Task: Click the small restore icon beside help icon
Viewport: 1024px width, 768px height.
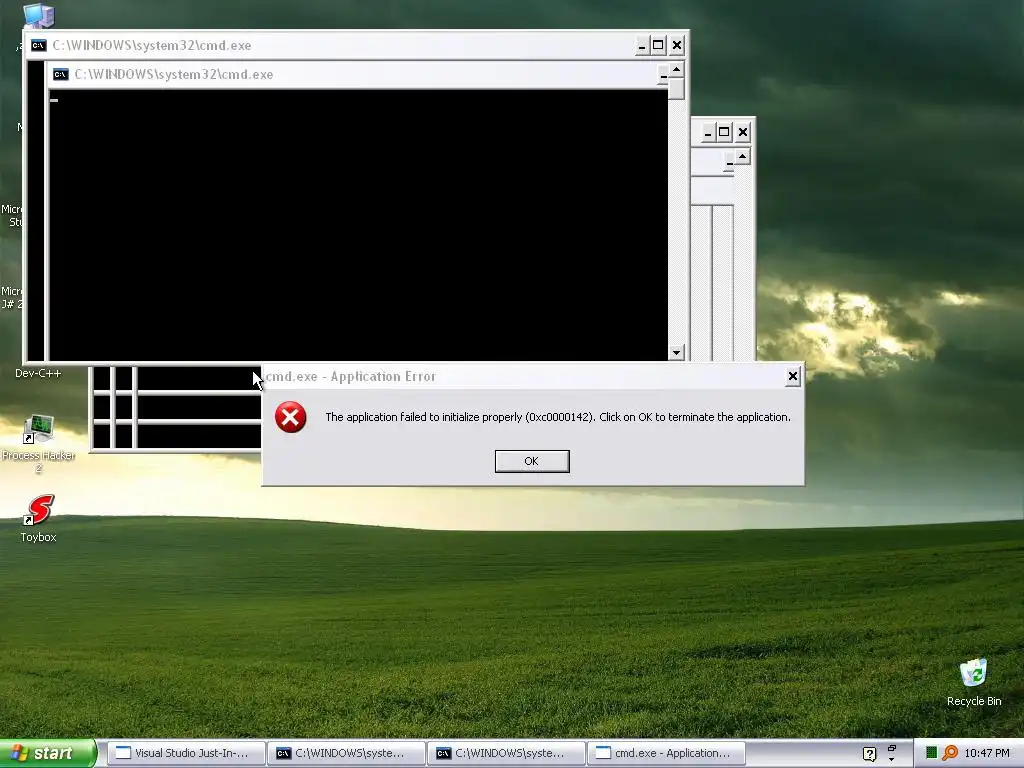Action: [x=891, y=748]
